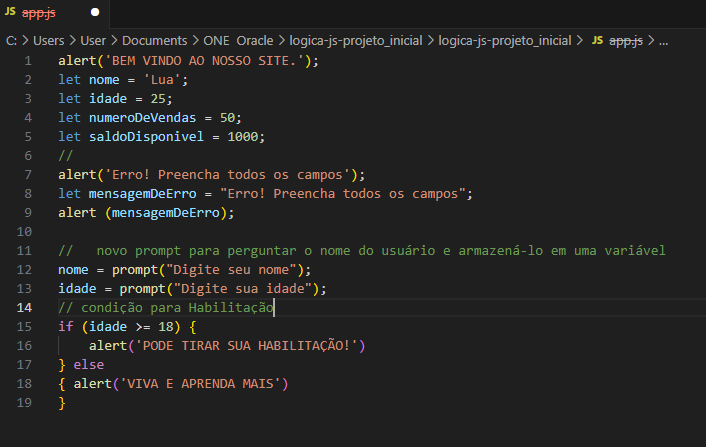Open the Users breadcrumb folder
Screen dimensions: 706x447
click(x=49, y=41)
